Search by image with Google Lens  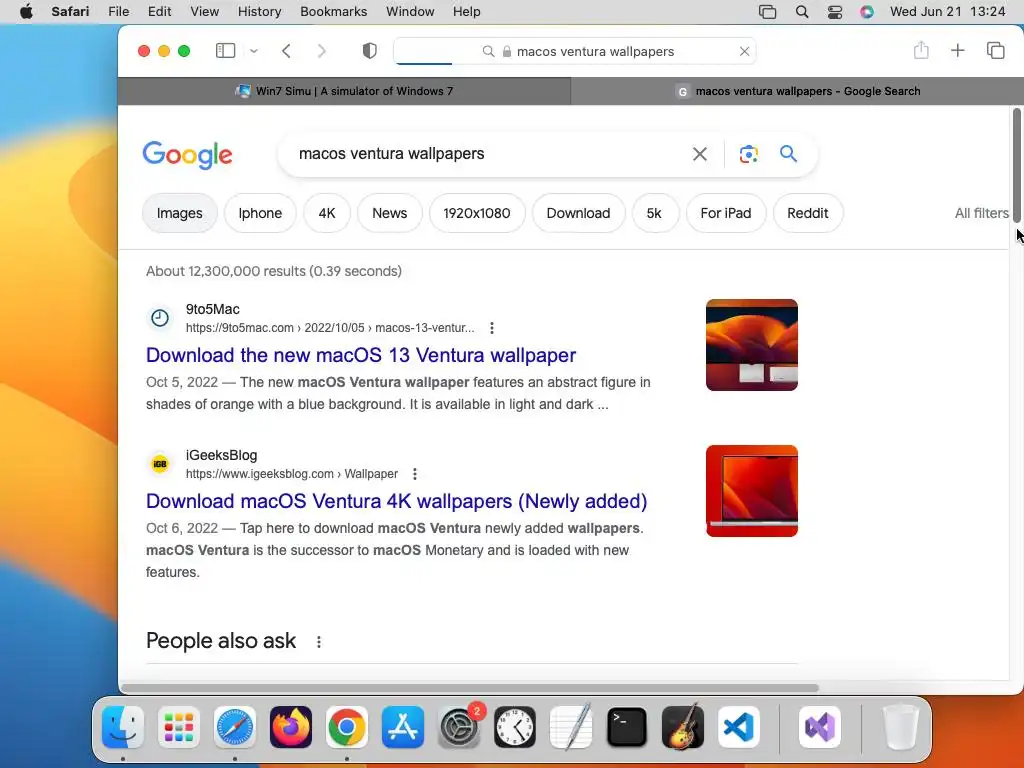click(x=748, y=154)
